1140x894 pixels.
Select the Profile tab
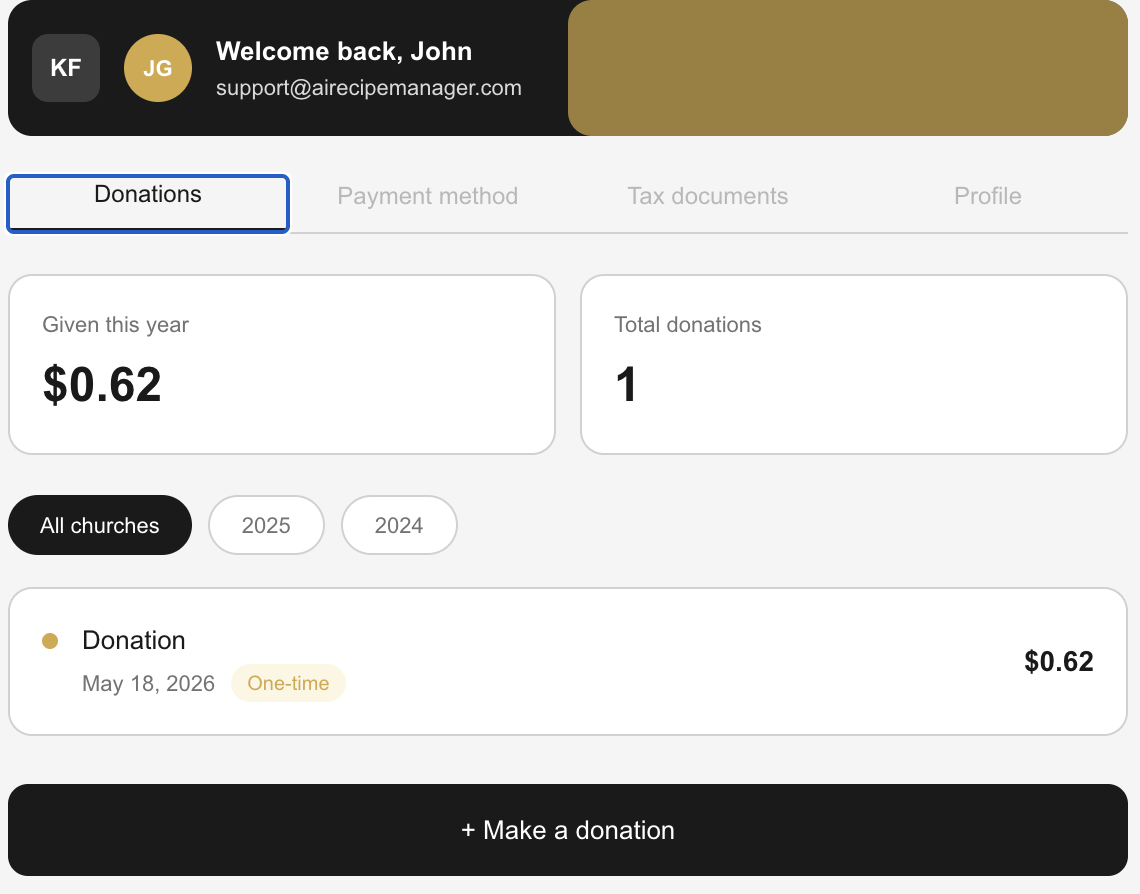[x=987, y=196]
